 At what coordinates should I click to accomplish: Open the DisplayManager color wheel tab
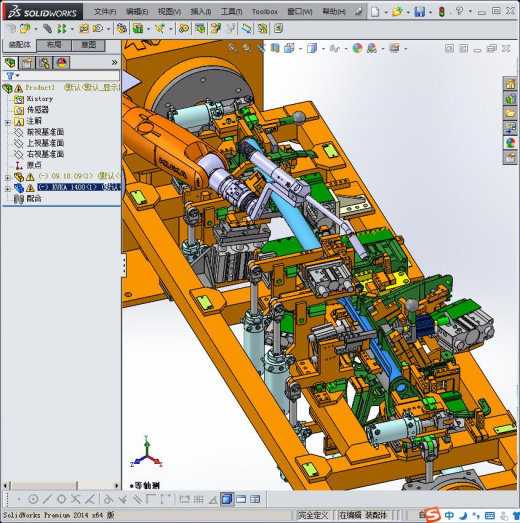click(x=61, y=63)
